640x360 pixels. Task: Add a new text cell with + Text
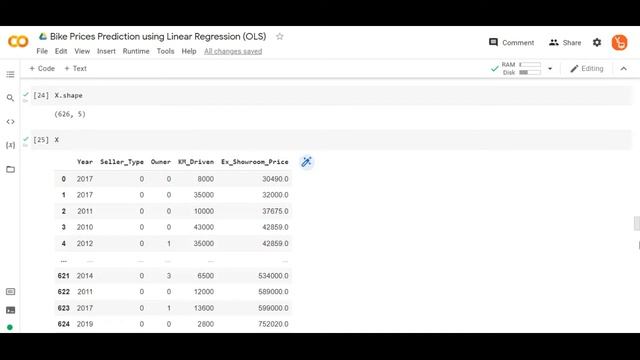click(x=76, y=69)
